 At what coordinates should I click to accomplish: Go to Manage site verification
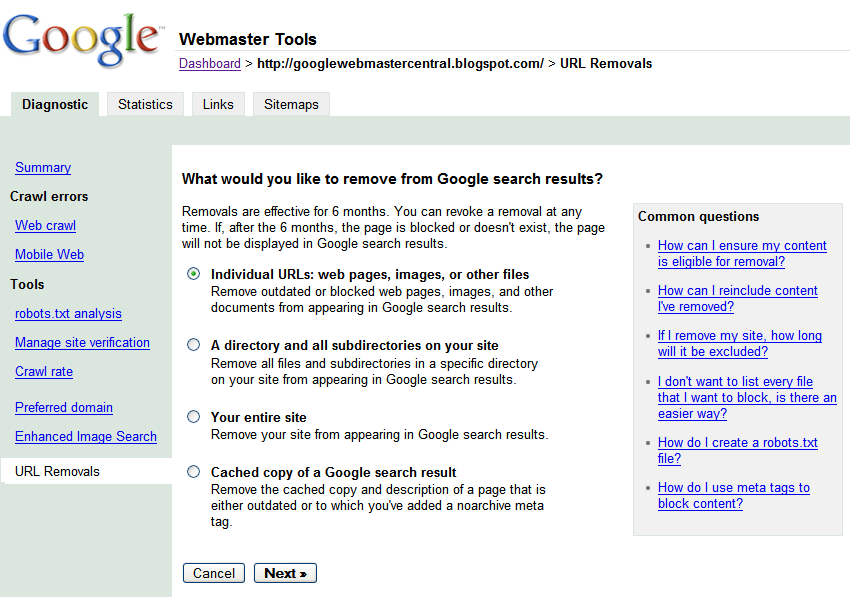(82, 342)
